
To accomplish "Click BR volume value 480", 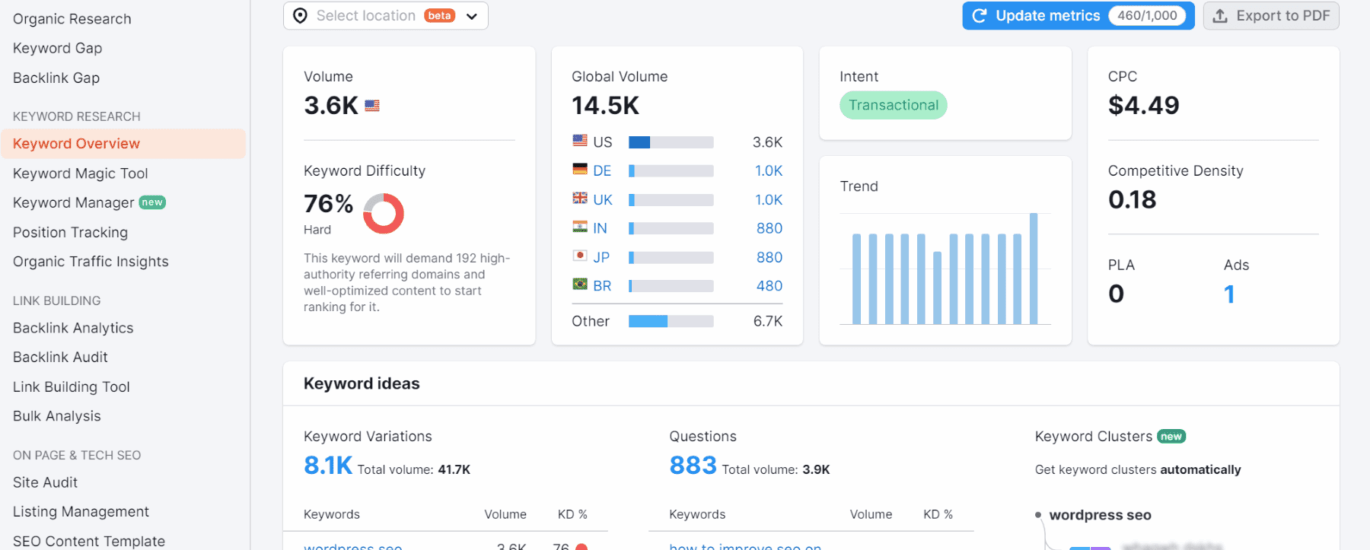I will coord(770,286).
